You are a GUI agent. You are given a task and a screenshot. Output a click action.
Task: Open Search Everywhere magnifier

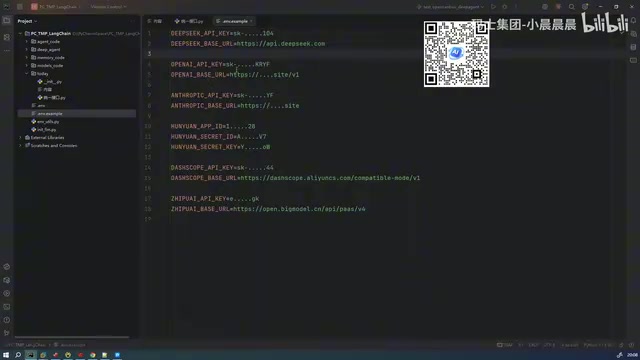[571, 7]
